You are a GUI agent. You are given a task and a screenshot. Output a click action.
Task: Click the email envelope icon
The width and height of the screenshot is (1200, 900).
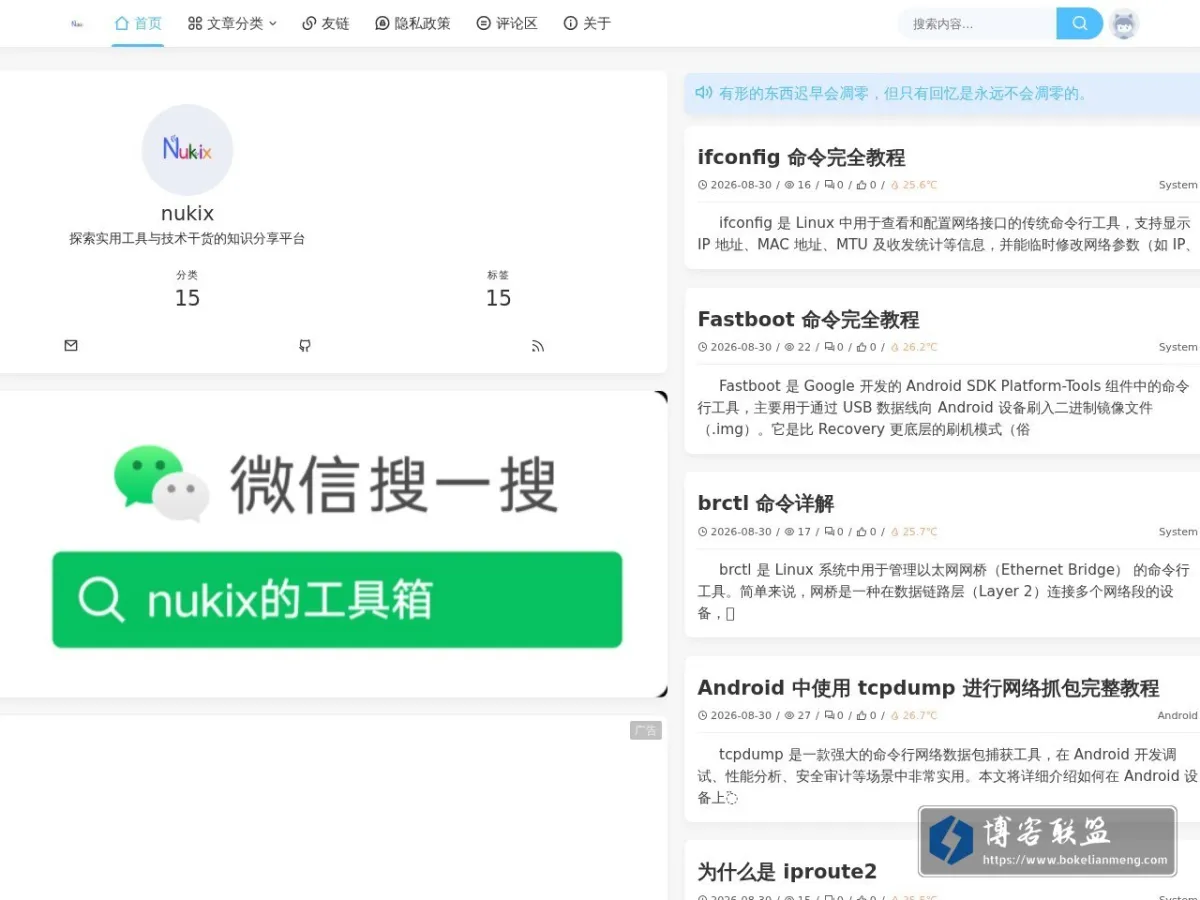71,346
